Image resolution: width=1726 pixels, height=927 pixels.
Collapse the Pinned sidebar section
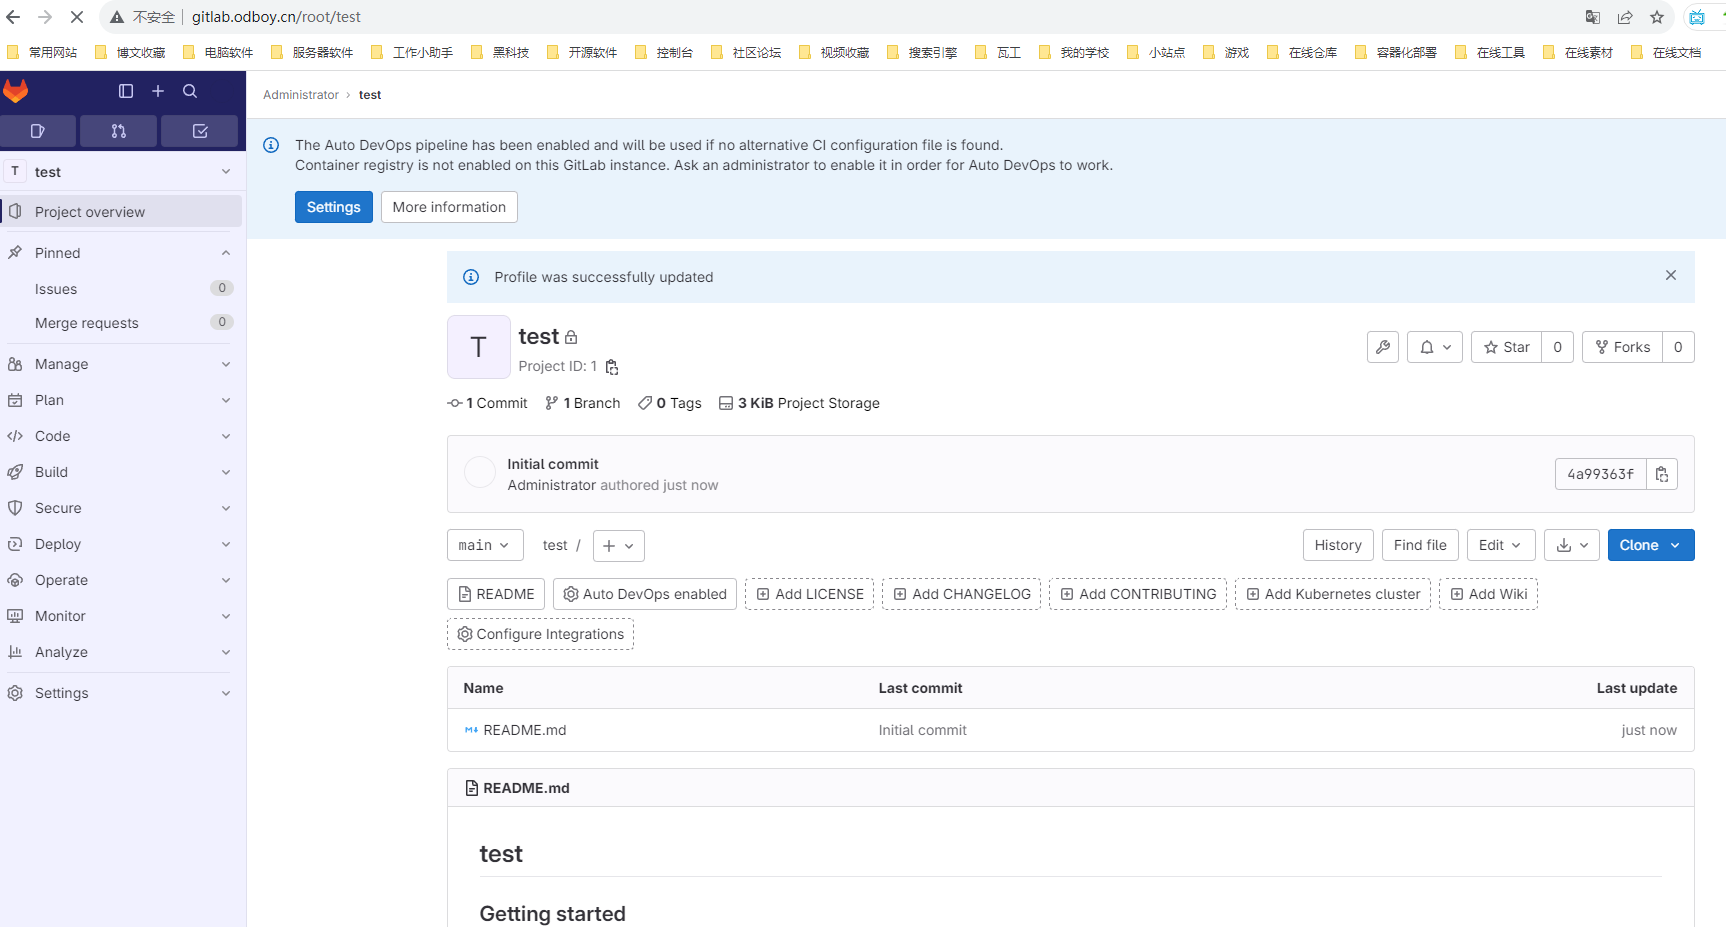[225, 253]
